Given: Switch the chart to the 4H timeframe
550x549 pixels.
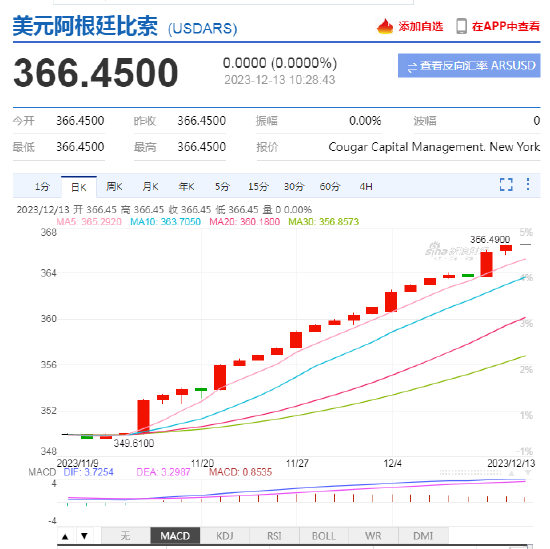Looking at the screenshot, I should click(x=366, y=187).
